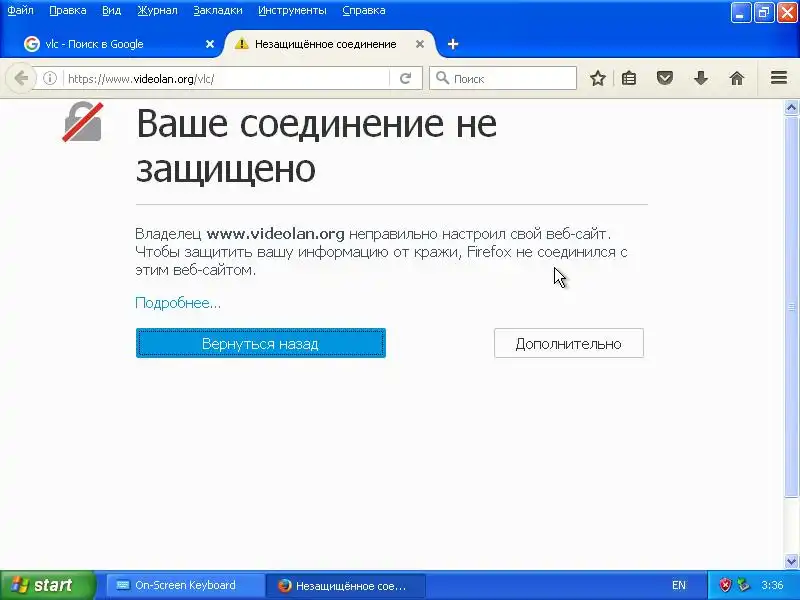The height and width of the screenshot is (600, 800).
Task: Close the 'vlc - Поиск в Google' tab
Action: click(x=210, y=44)
